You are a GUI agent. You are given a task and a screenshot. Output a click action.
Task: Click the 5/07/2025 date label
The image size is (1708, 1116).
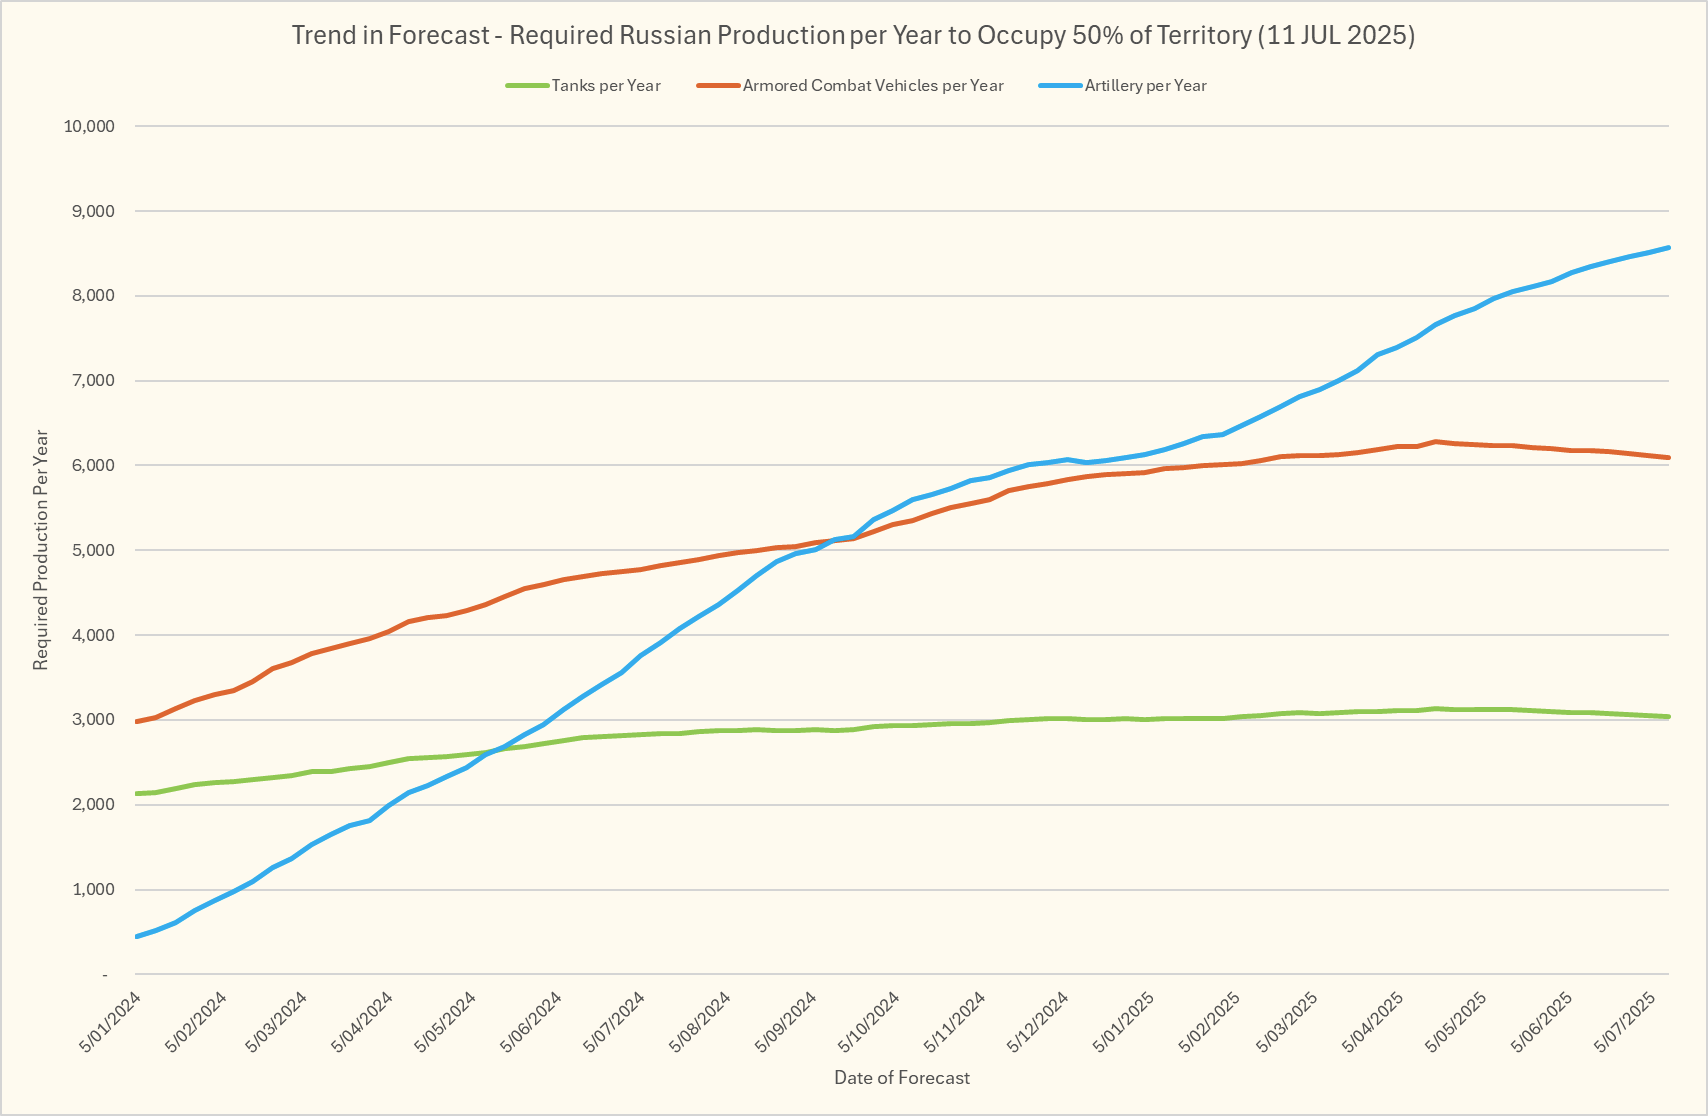point(1623,1021)
